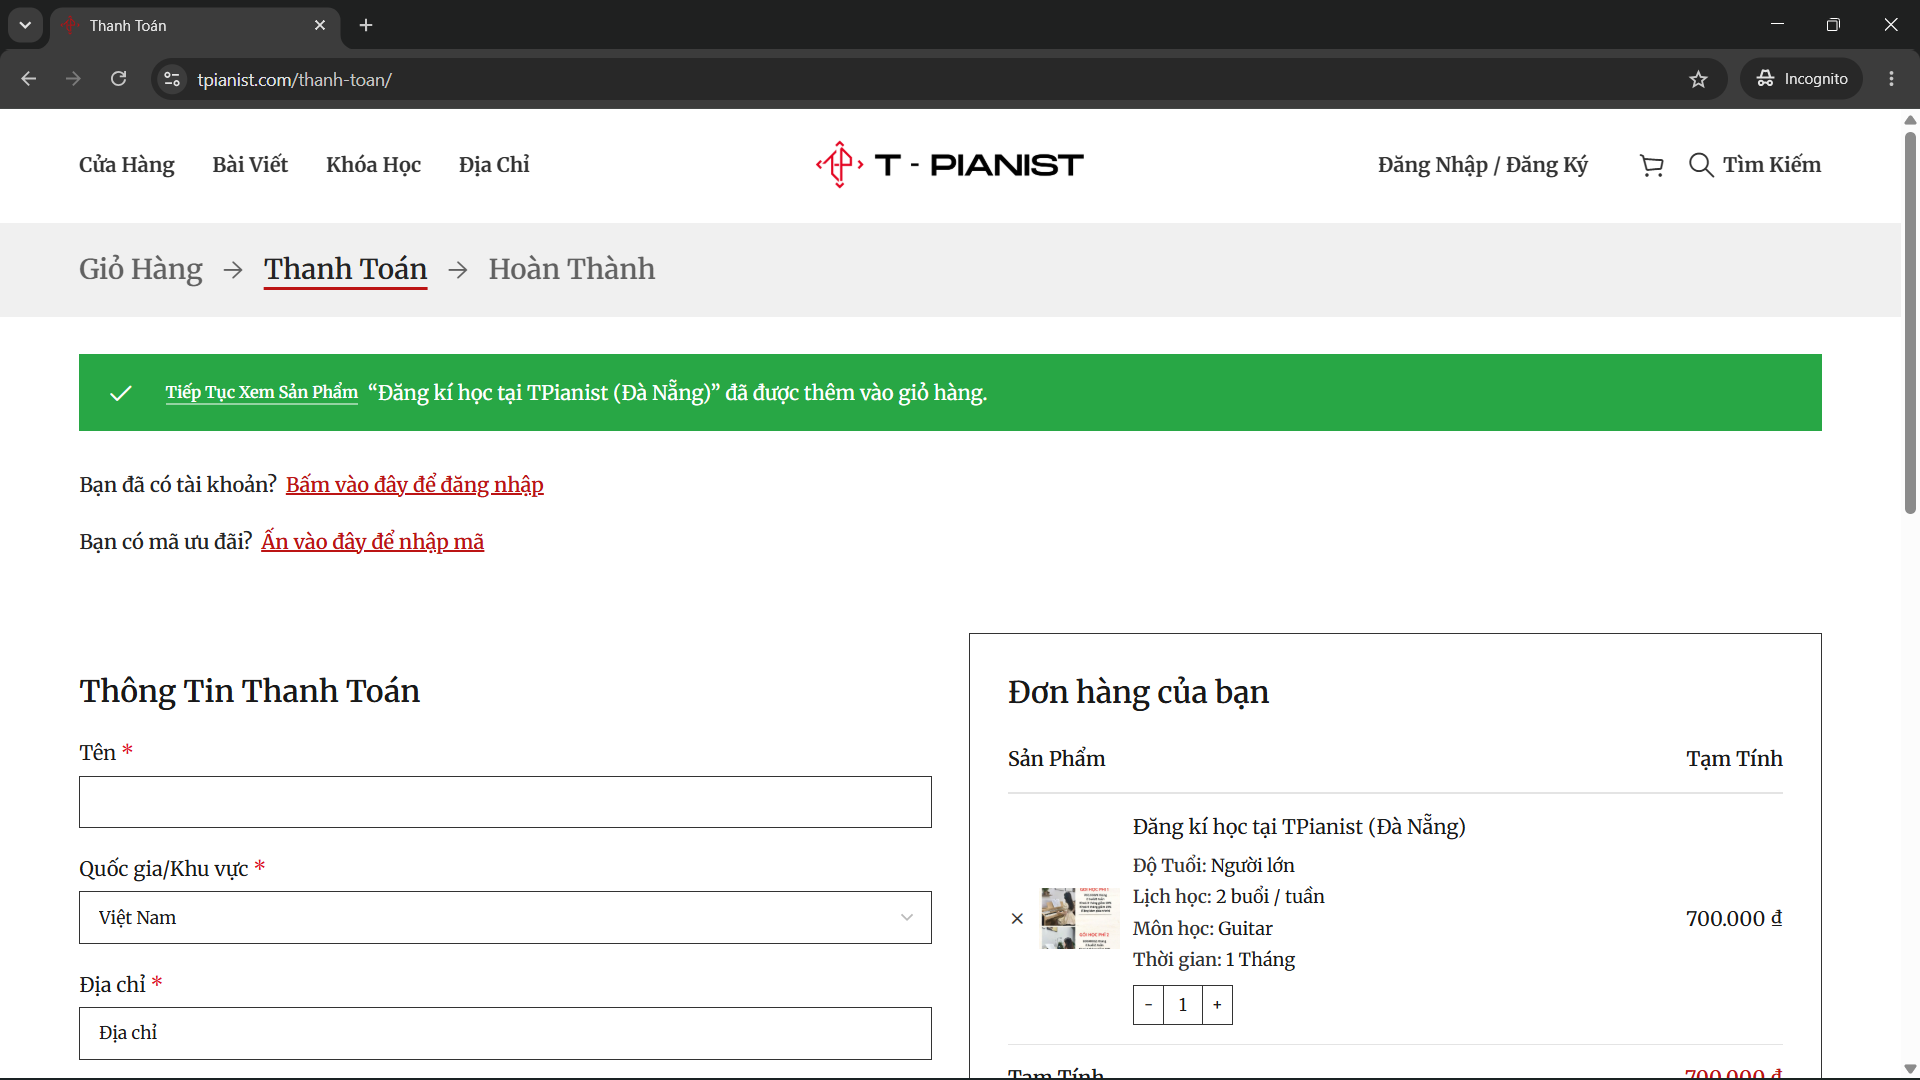Click the search magnifier icon
Viewport: 1920px width, 1080px height.
pos(1701,165)
